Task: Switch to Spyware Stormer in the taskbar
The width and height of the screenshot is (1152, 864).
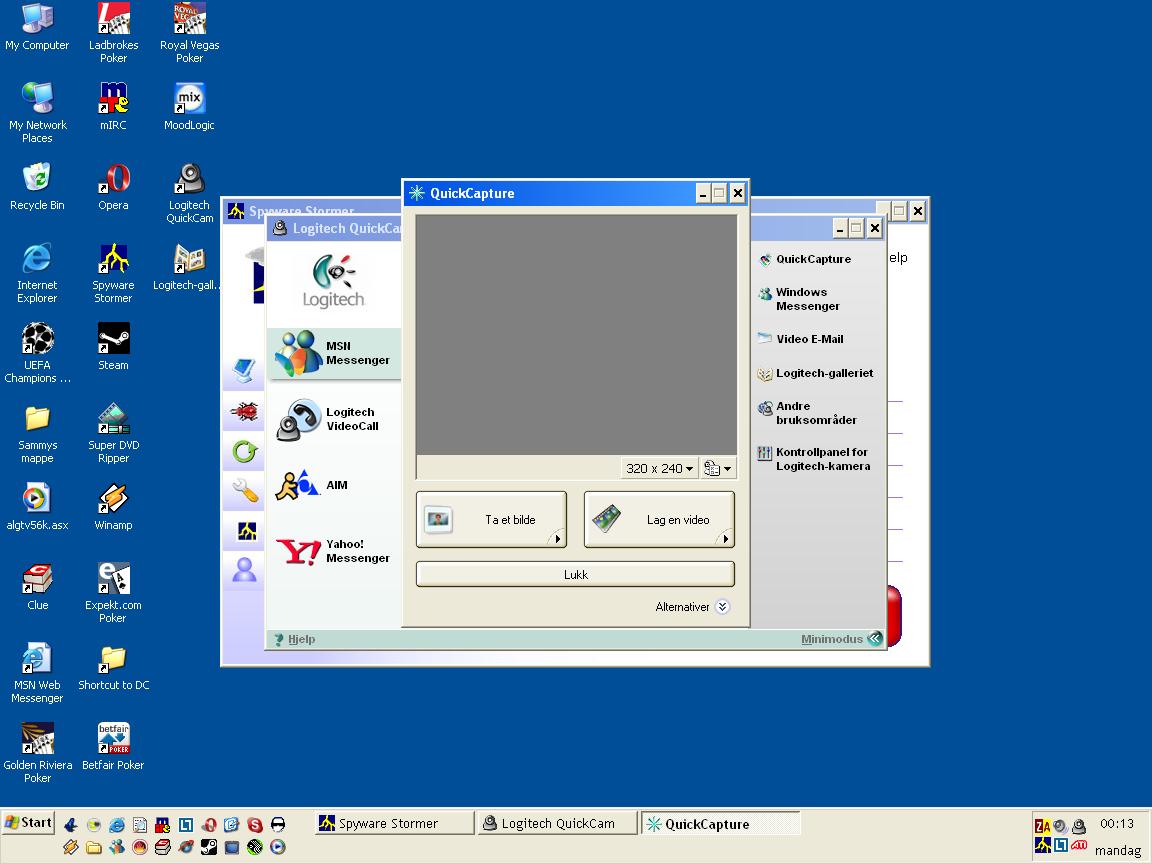Action: coord(392,823)
